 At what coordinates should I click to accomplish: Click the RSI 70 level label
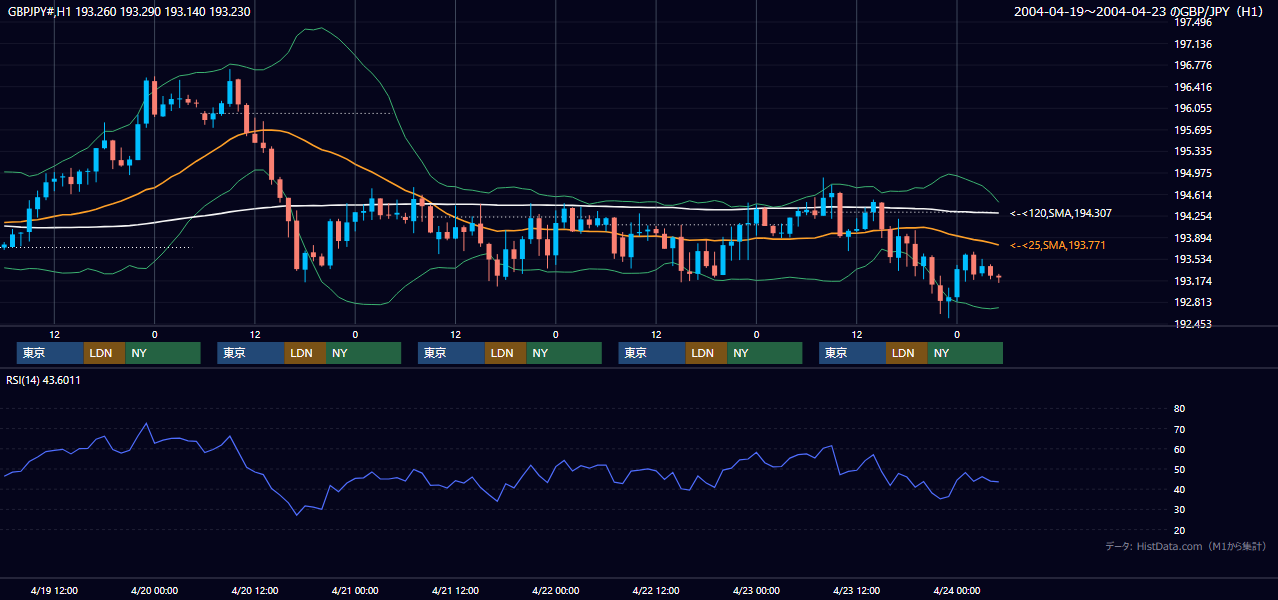[1179, 429]
